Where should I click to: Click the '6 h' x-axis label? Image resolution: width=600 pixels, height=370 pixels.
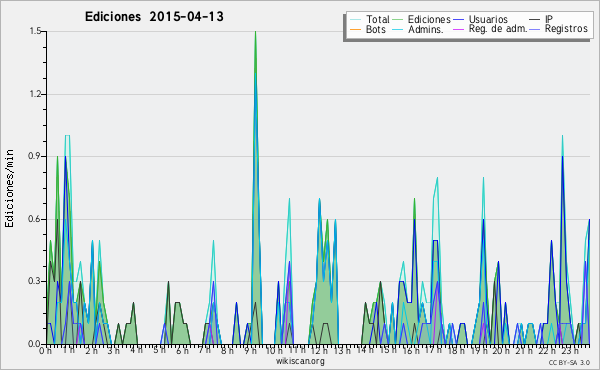pos(182,350)
